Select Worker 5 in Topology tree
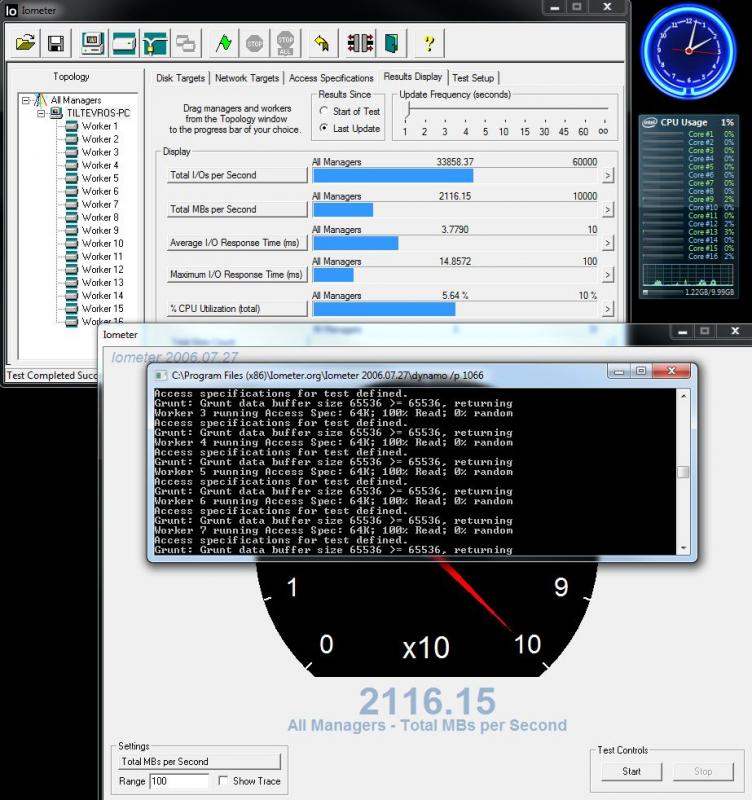 click(x=100, y=178)
